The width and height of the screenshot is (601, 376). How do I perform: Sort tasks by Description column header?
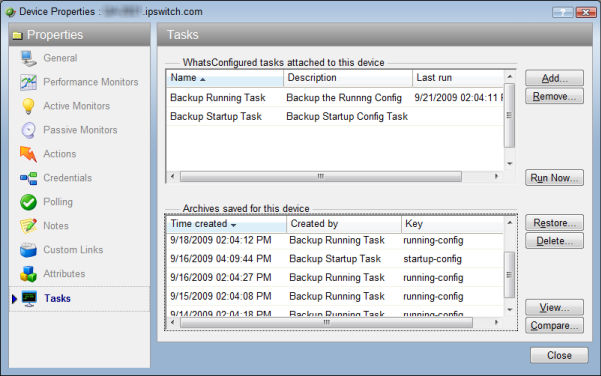click(x=348, y=78)
